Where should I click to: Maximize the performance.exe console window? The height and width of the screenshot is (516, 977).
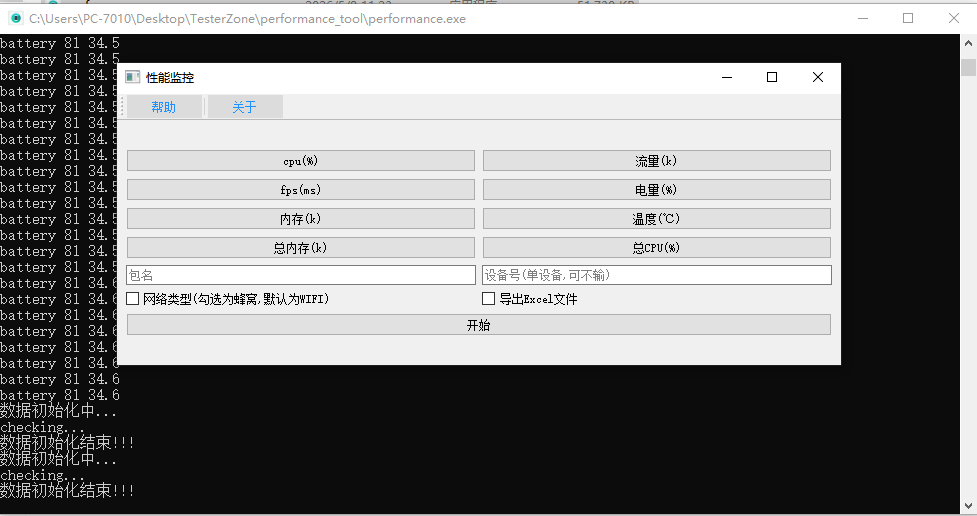(908, 18)
